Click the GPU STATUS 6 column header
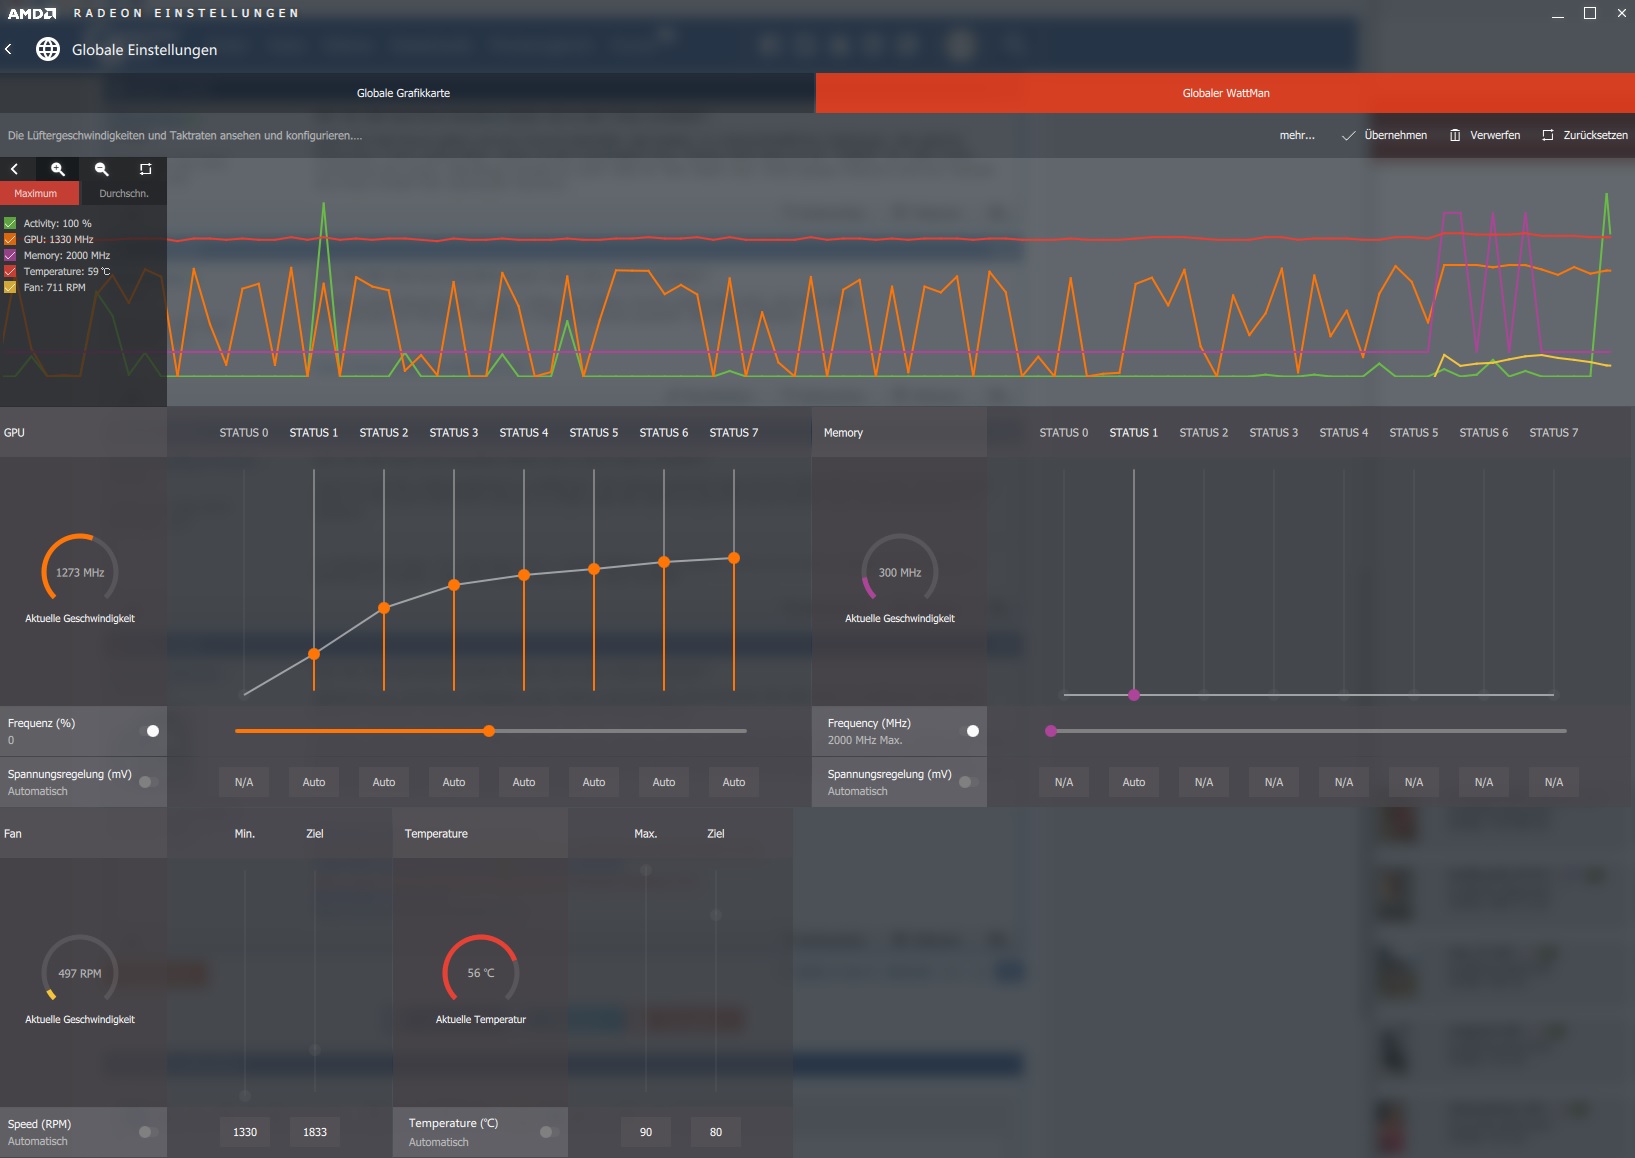 664,433
